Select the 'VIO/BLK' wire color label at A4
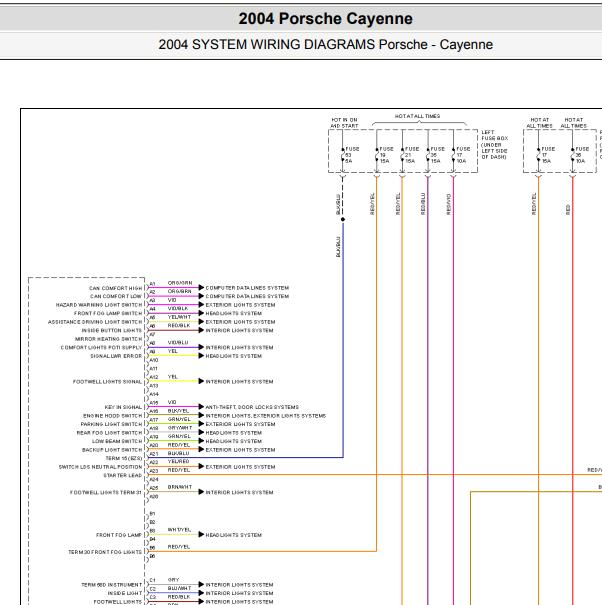 (x=178, y=308)
